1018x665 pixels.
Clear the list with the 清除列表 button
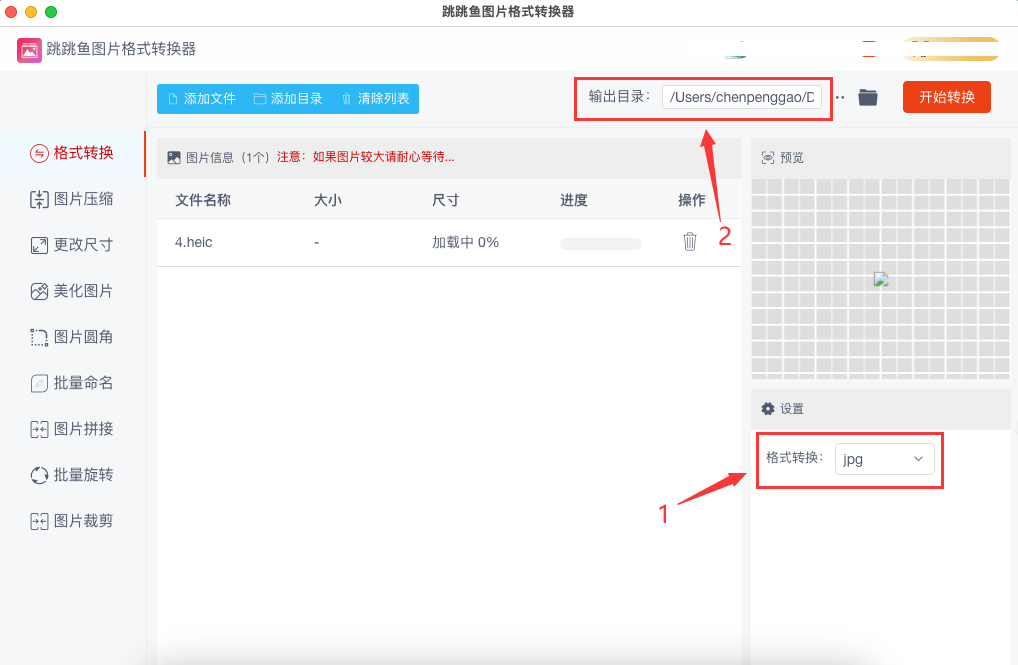click(375, 99)
